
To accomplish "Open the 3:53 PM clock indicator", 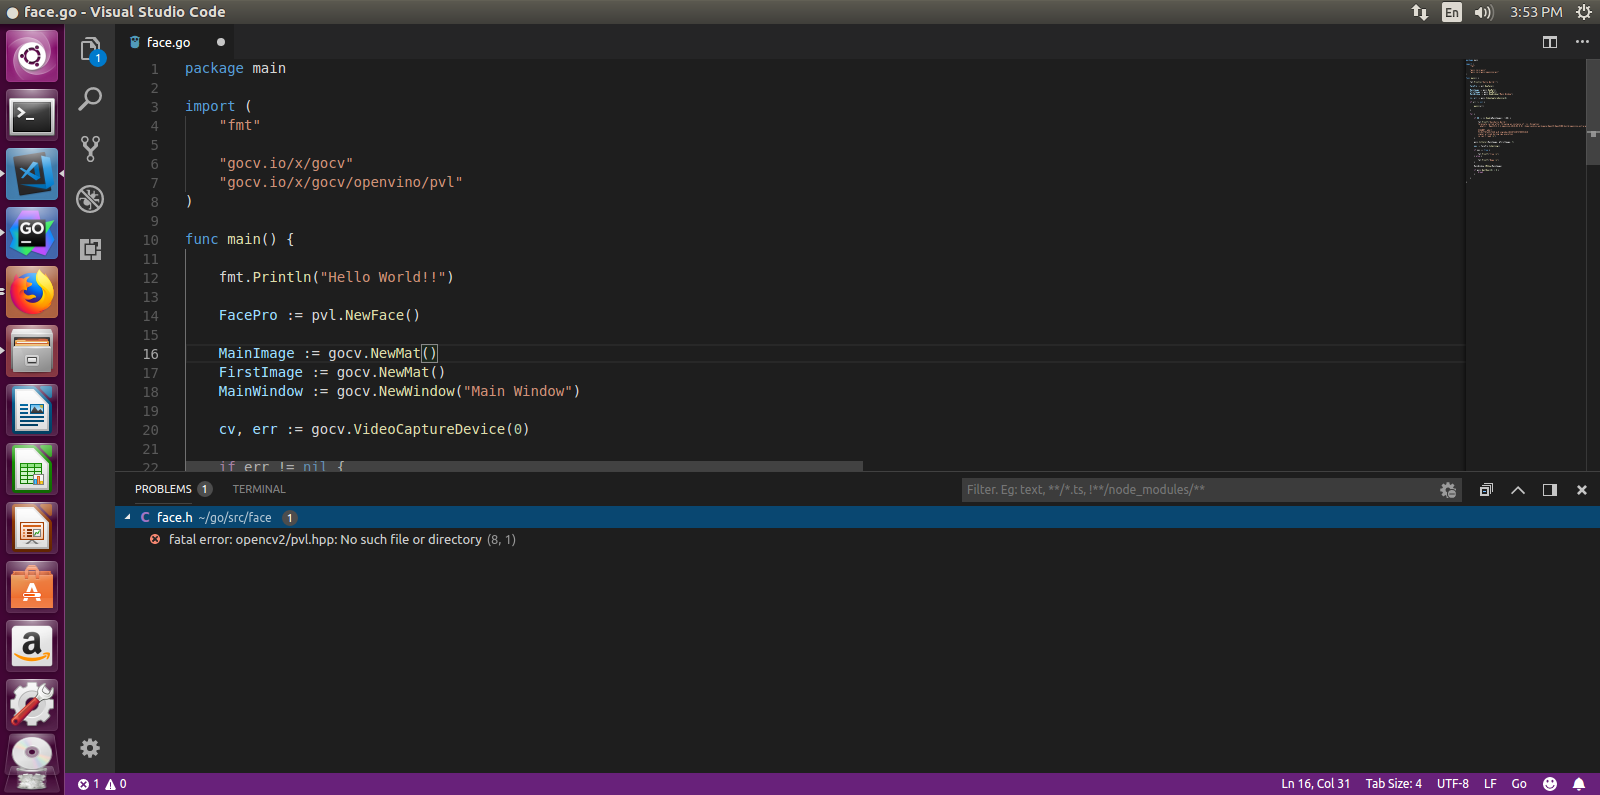I will pos(1536,12).
